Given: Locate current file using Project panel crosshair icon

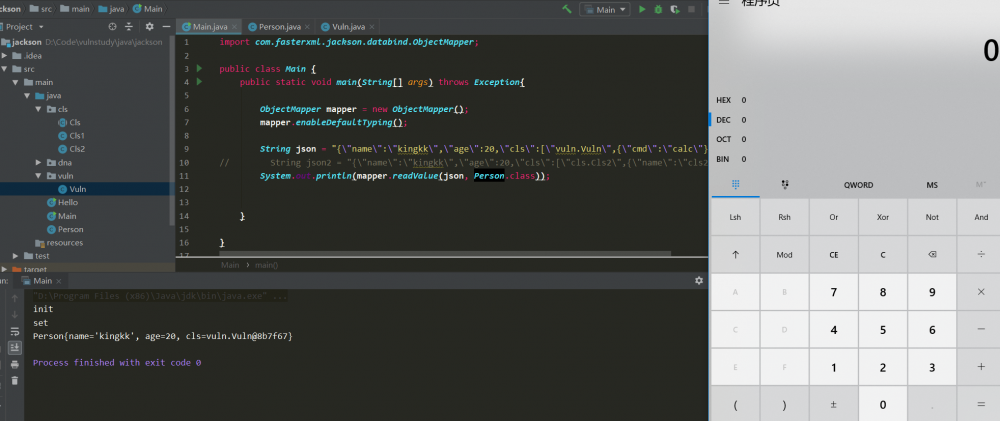Looking at the screenshot, I should [x=112, y=27].
